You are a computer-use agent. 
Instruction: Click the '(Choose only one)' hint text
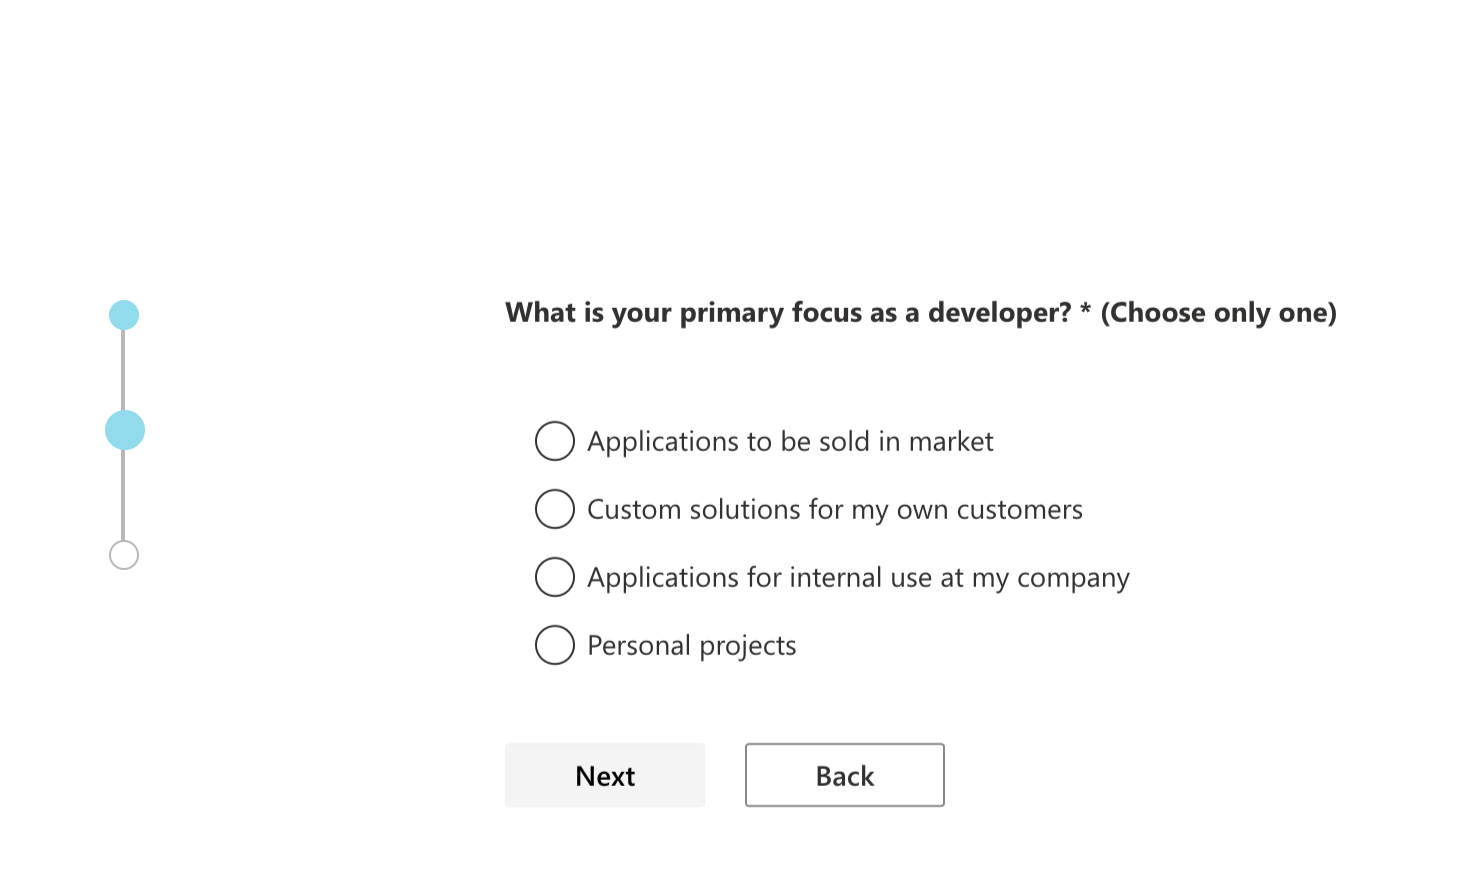[1218, 313]
